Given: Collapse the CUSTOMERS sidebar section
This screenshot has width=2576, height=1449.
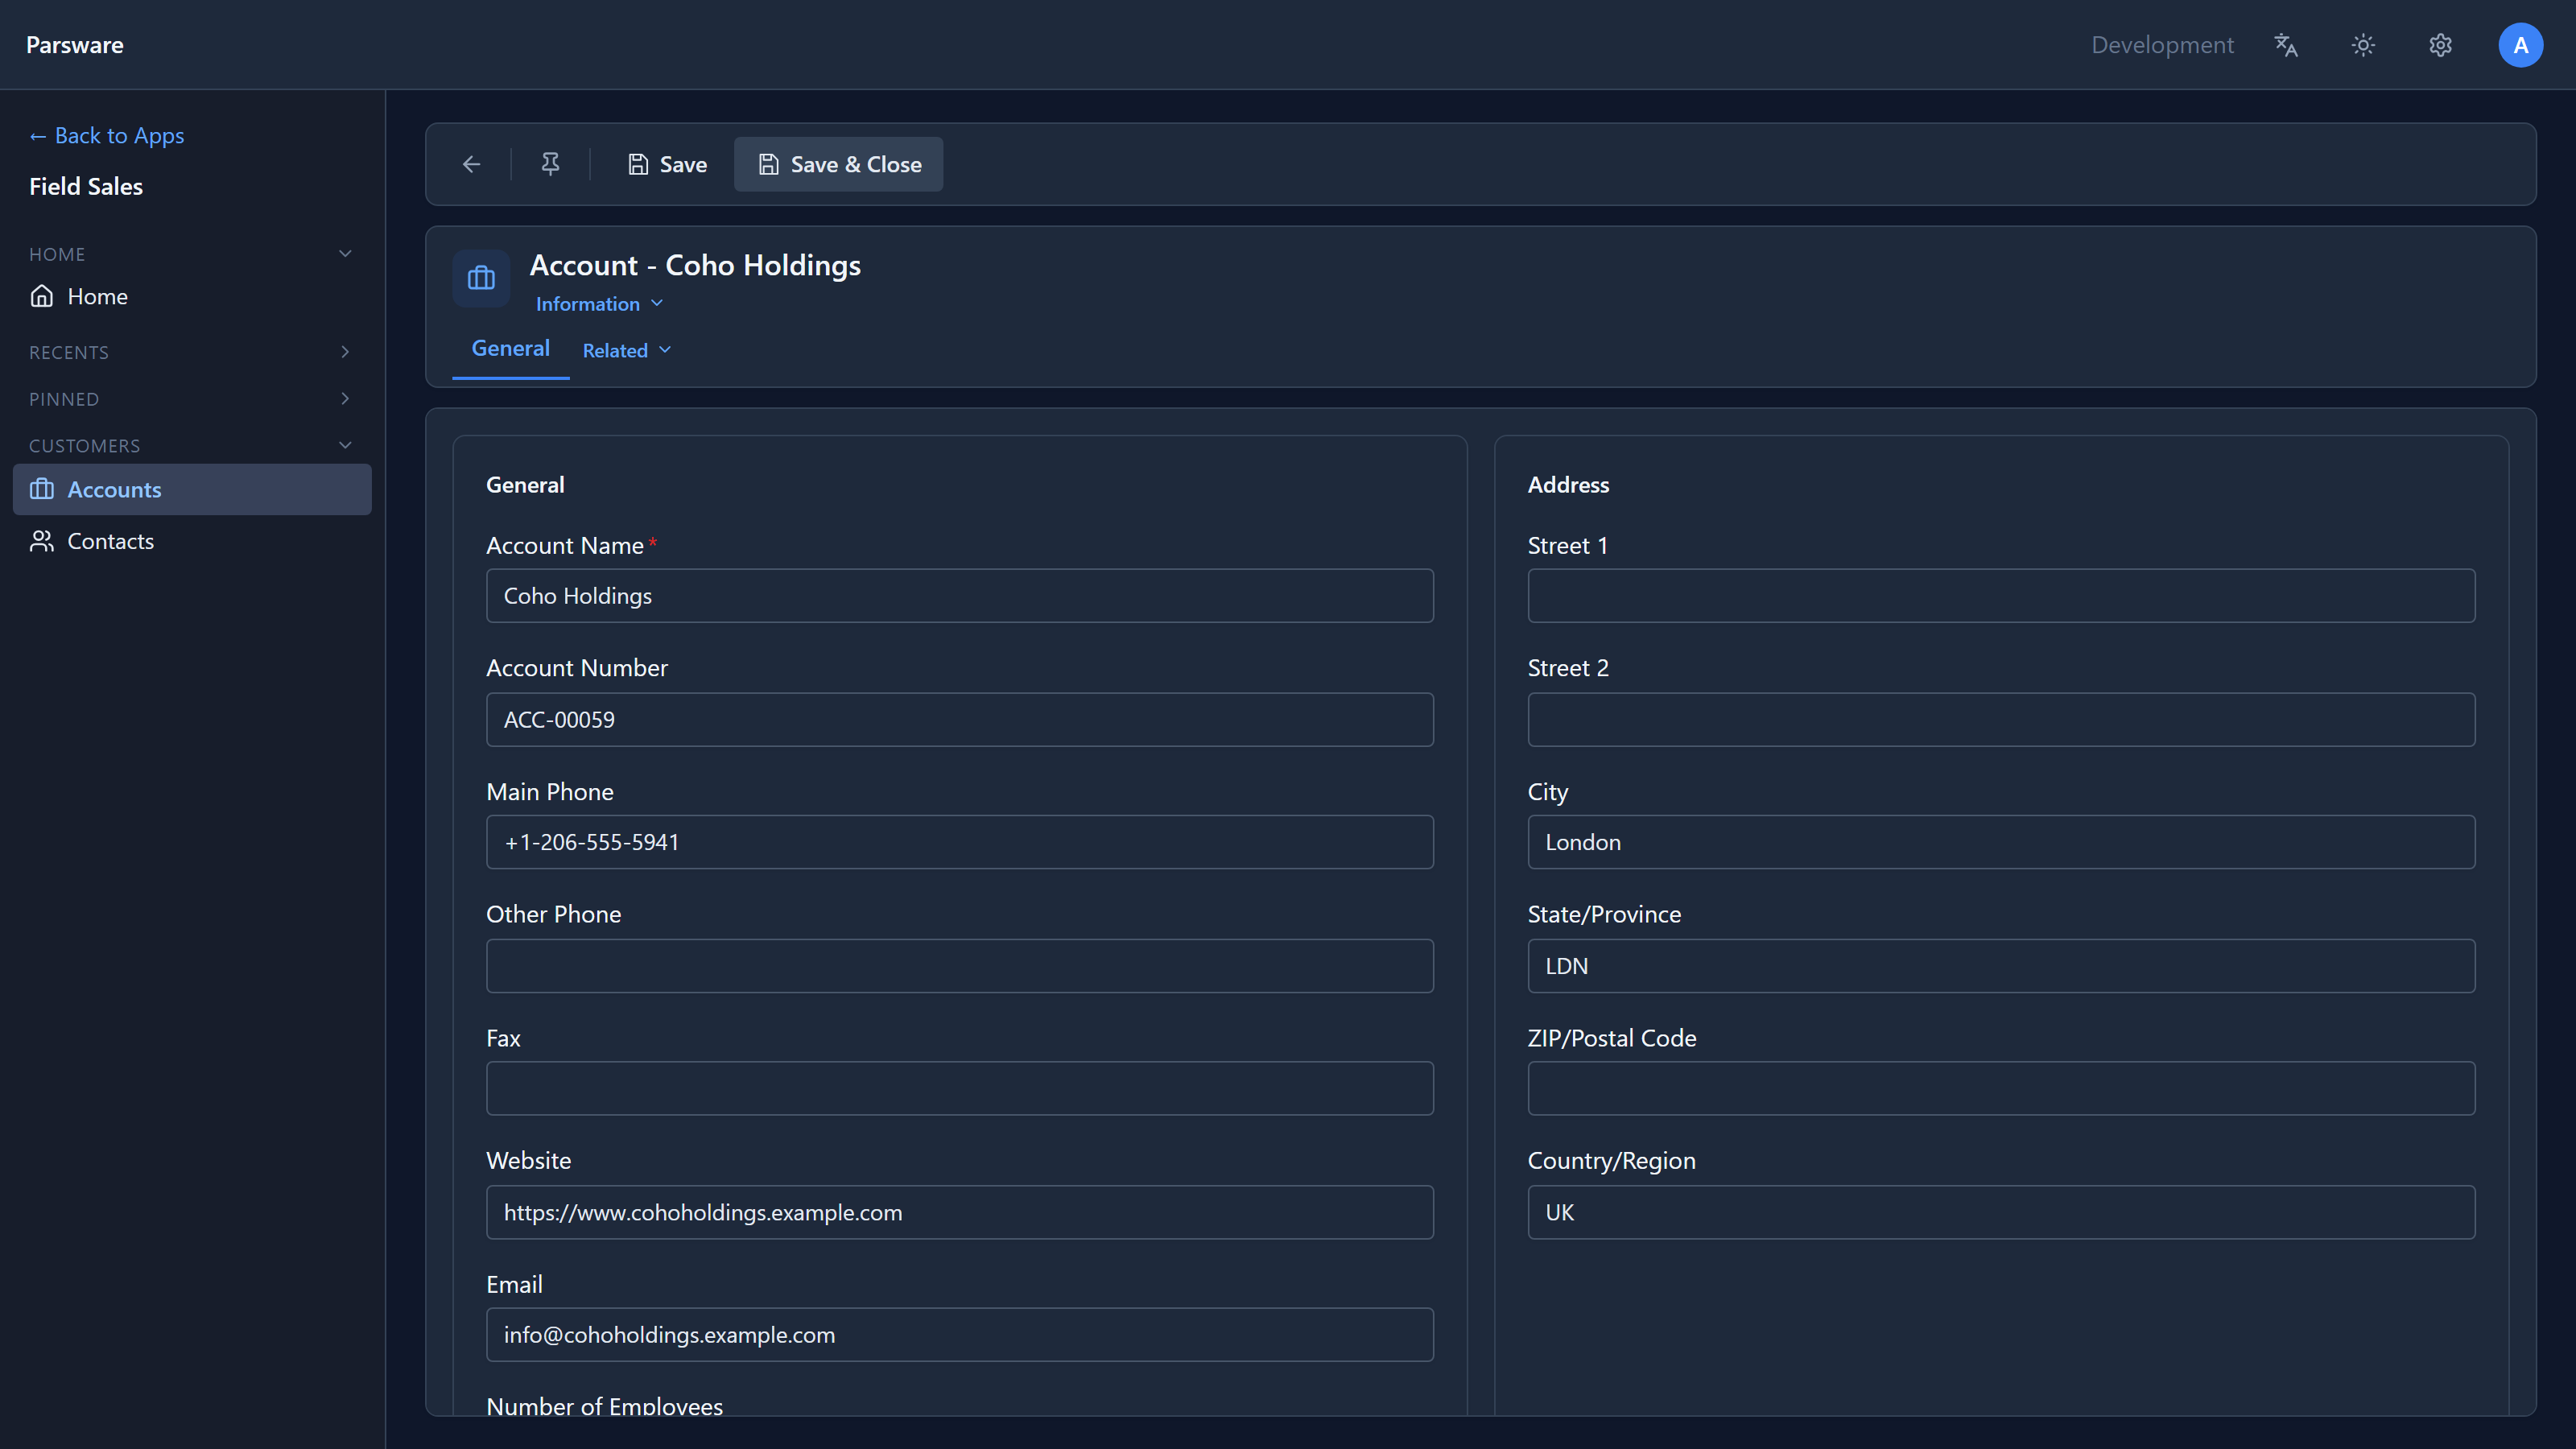Looking at the screenshot, I should [345, 445].
